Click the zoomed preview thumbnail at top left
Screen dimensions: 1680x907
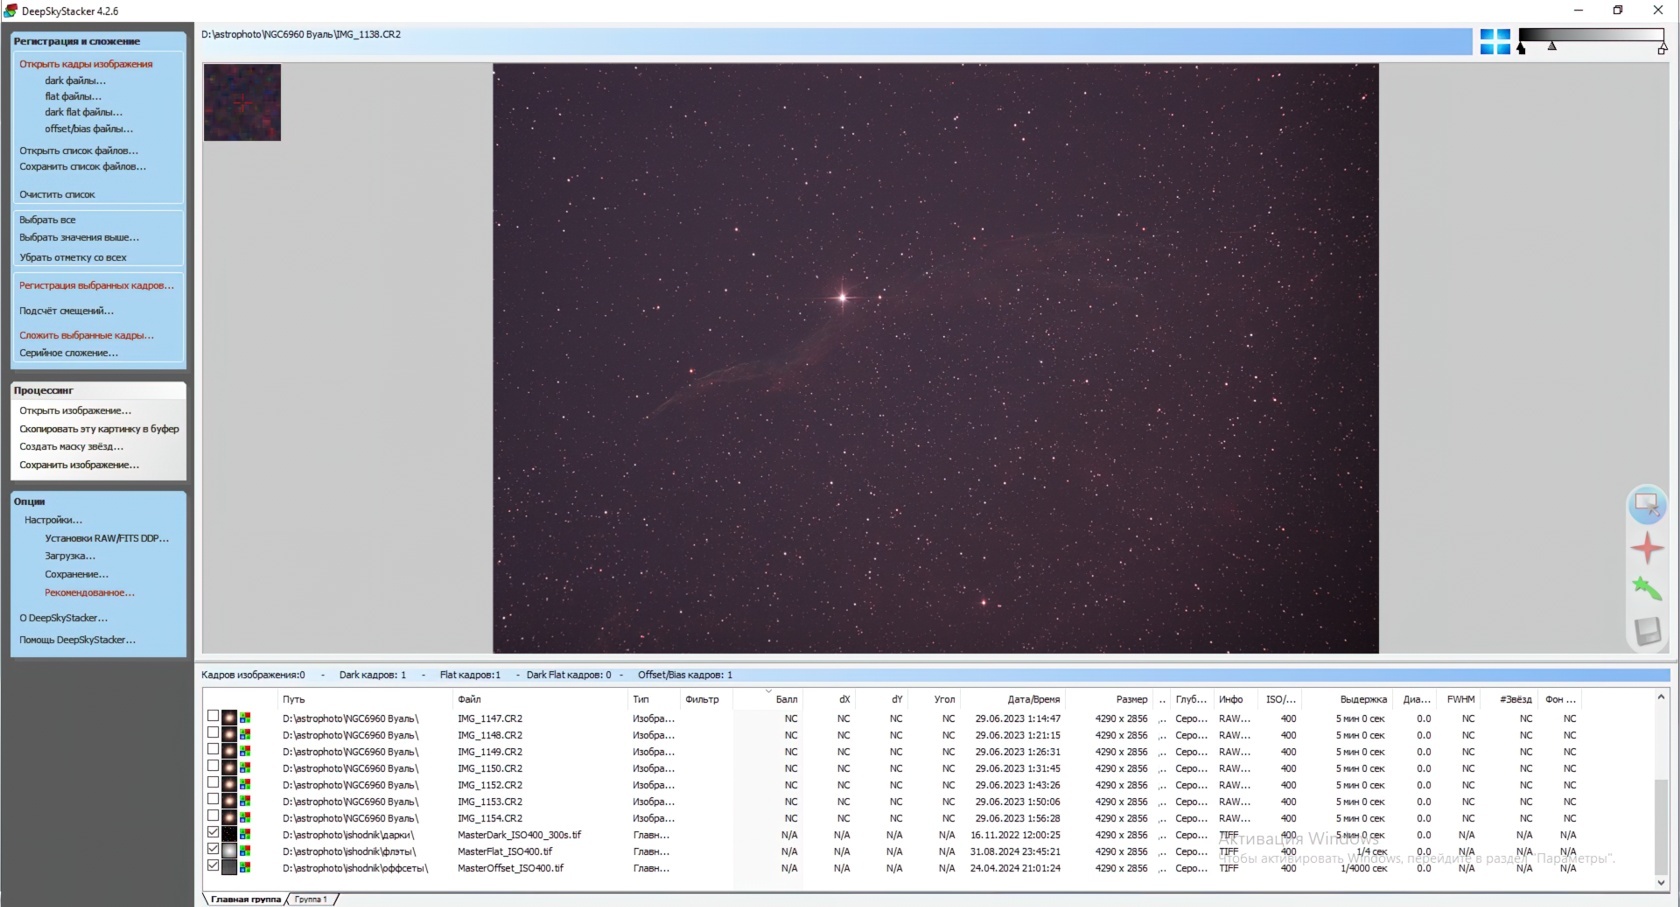click(x=242, y=102)
